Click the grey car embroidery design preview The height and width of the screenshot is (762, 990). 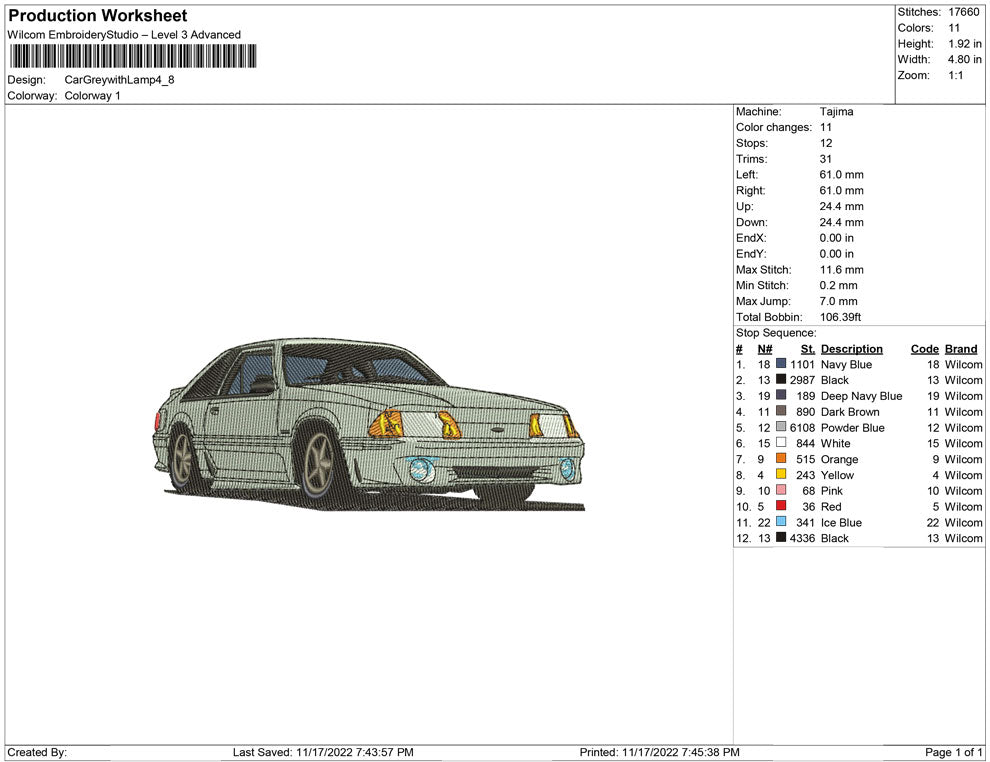[370, 425]
